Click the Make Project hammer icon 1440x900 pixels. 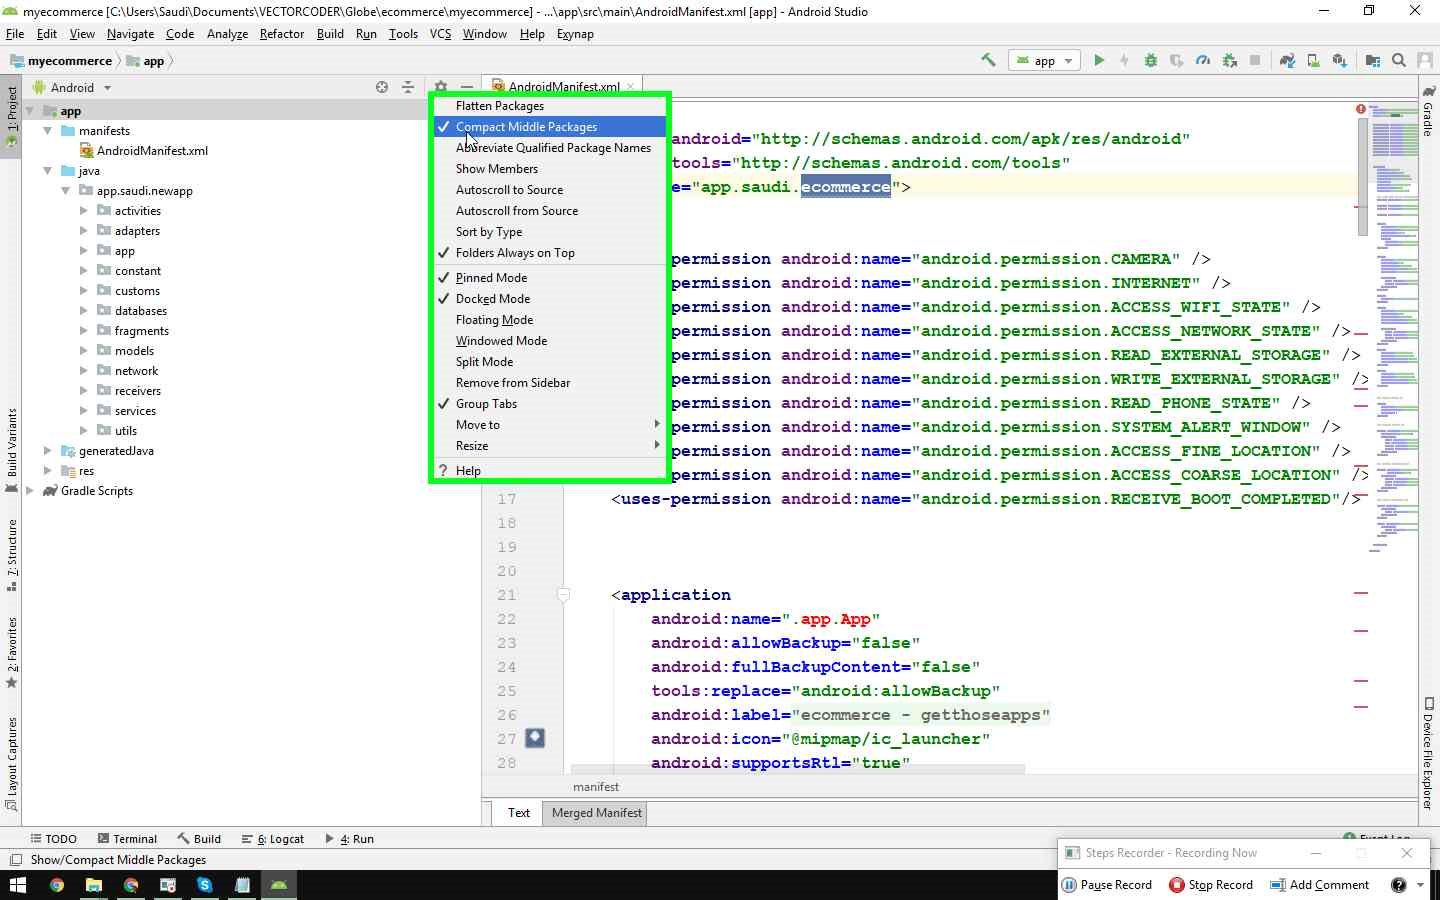click(988, 60)
